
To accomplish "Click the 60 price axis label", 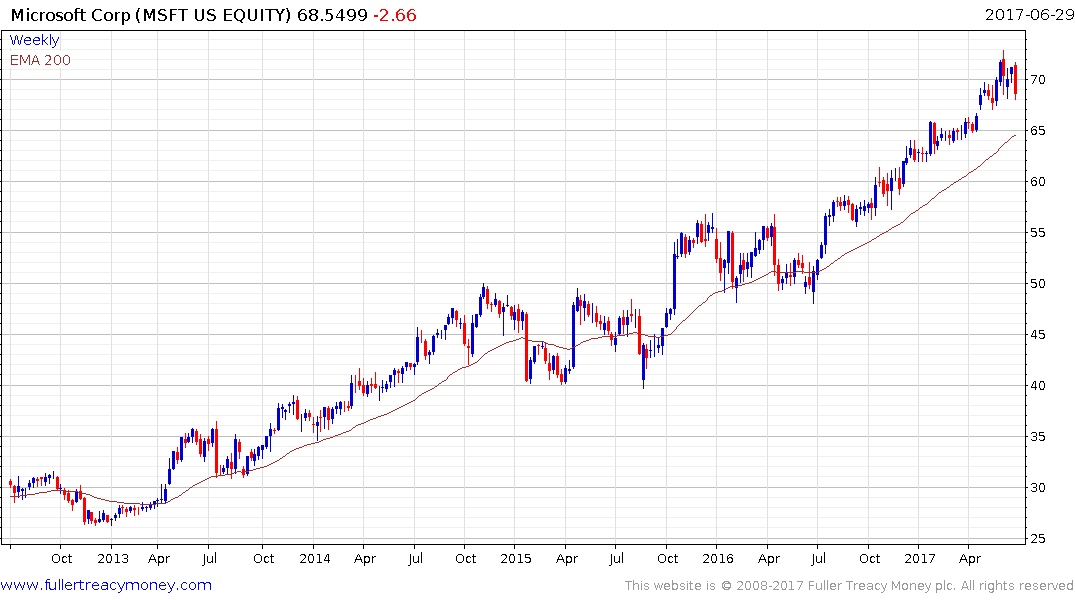I will [1038, 182].
